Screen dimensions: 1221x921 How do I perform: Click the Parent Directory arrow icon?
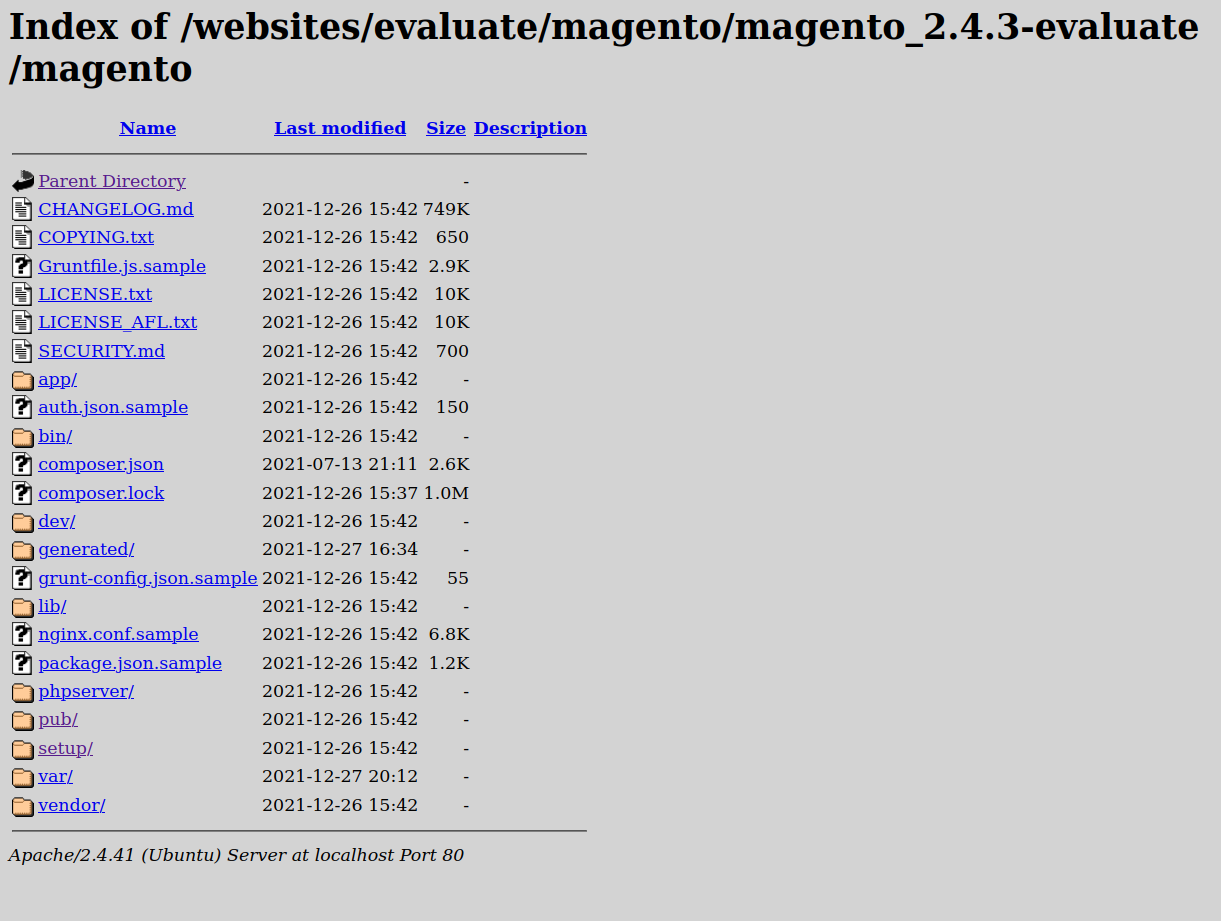pos(22,180)
